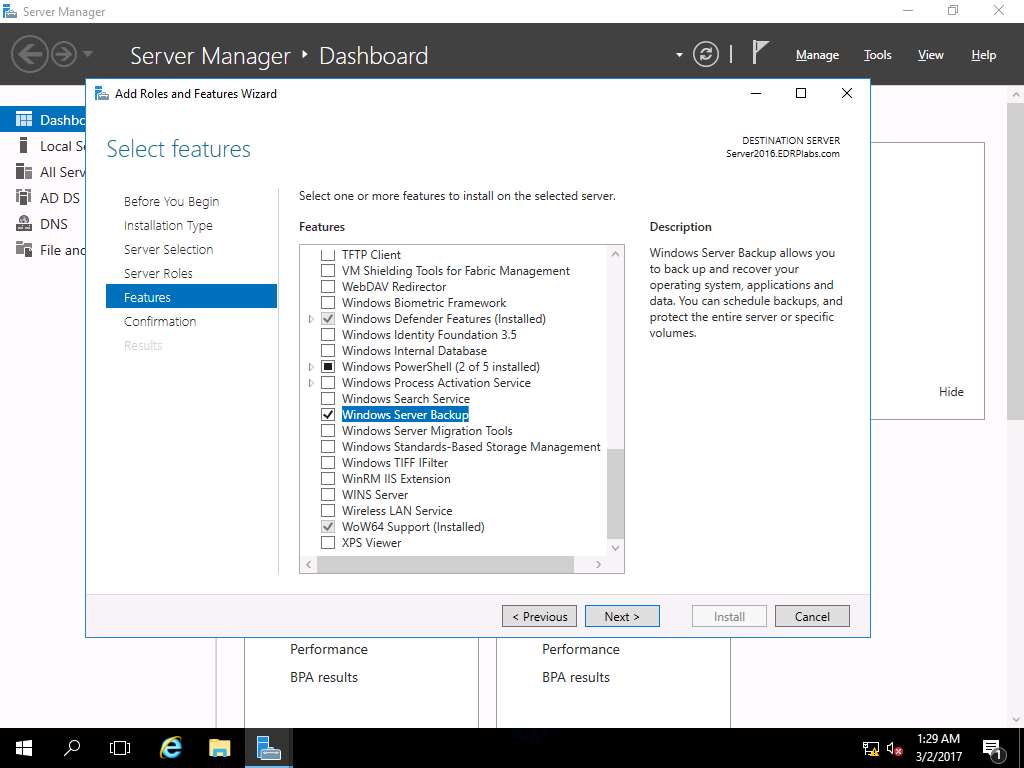This screenshot has height=768, width=1024.
Task: Click the Server Manager forward arrow
Action: 64,54
